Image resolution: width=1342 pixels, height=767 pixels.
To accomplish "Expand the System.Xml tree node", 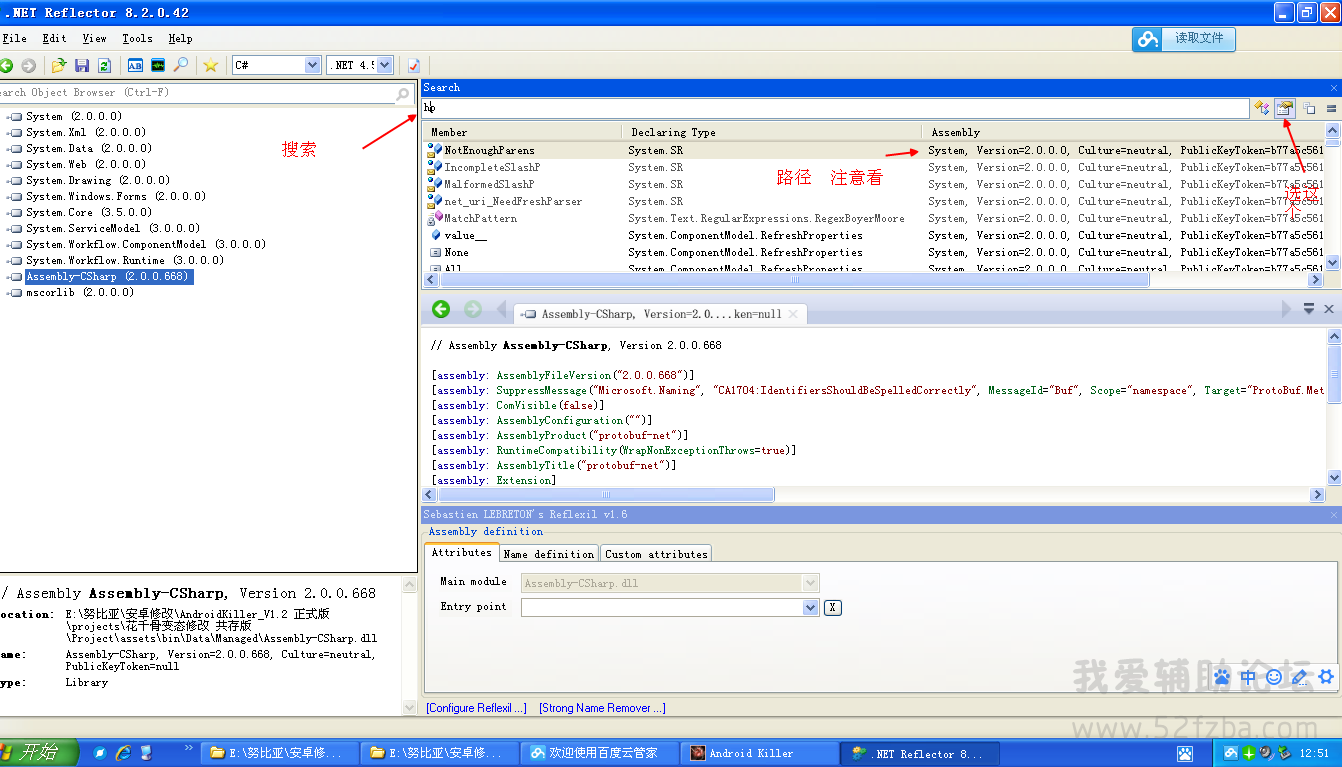I will pos(7,133).
